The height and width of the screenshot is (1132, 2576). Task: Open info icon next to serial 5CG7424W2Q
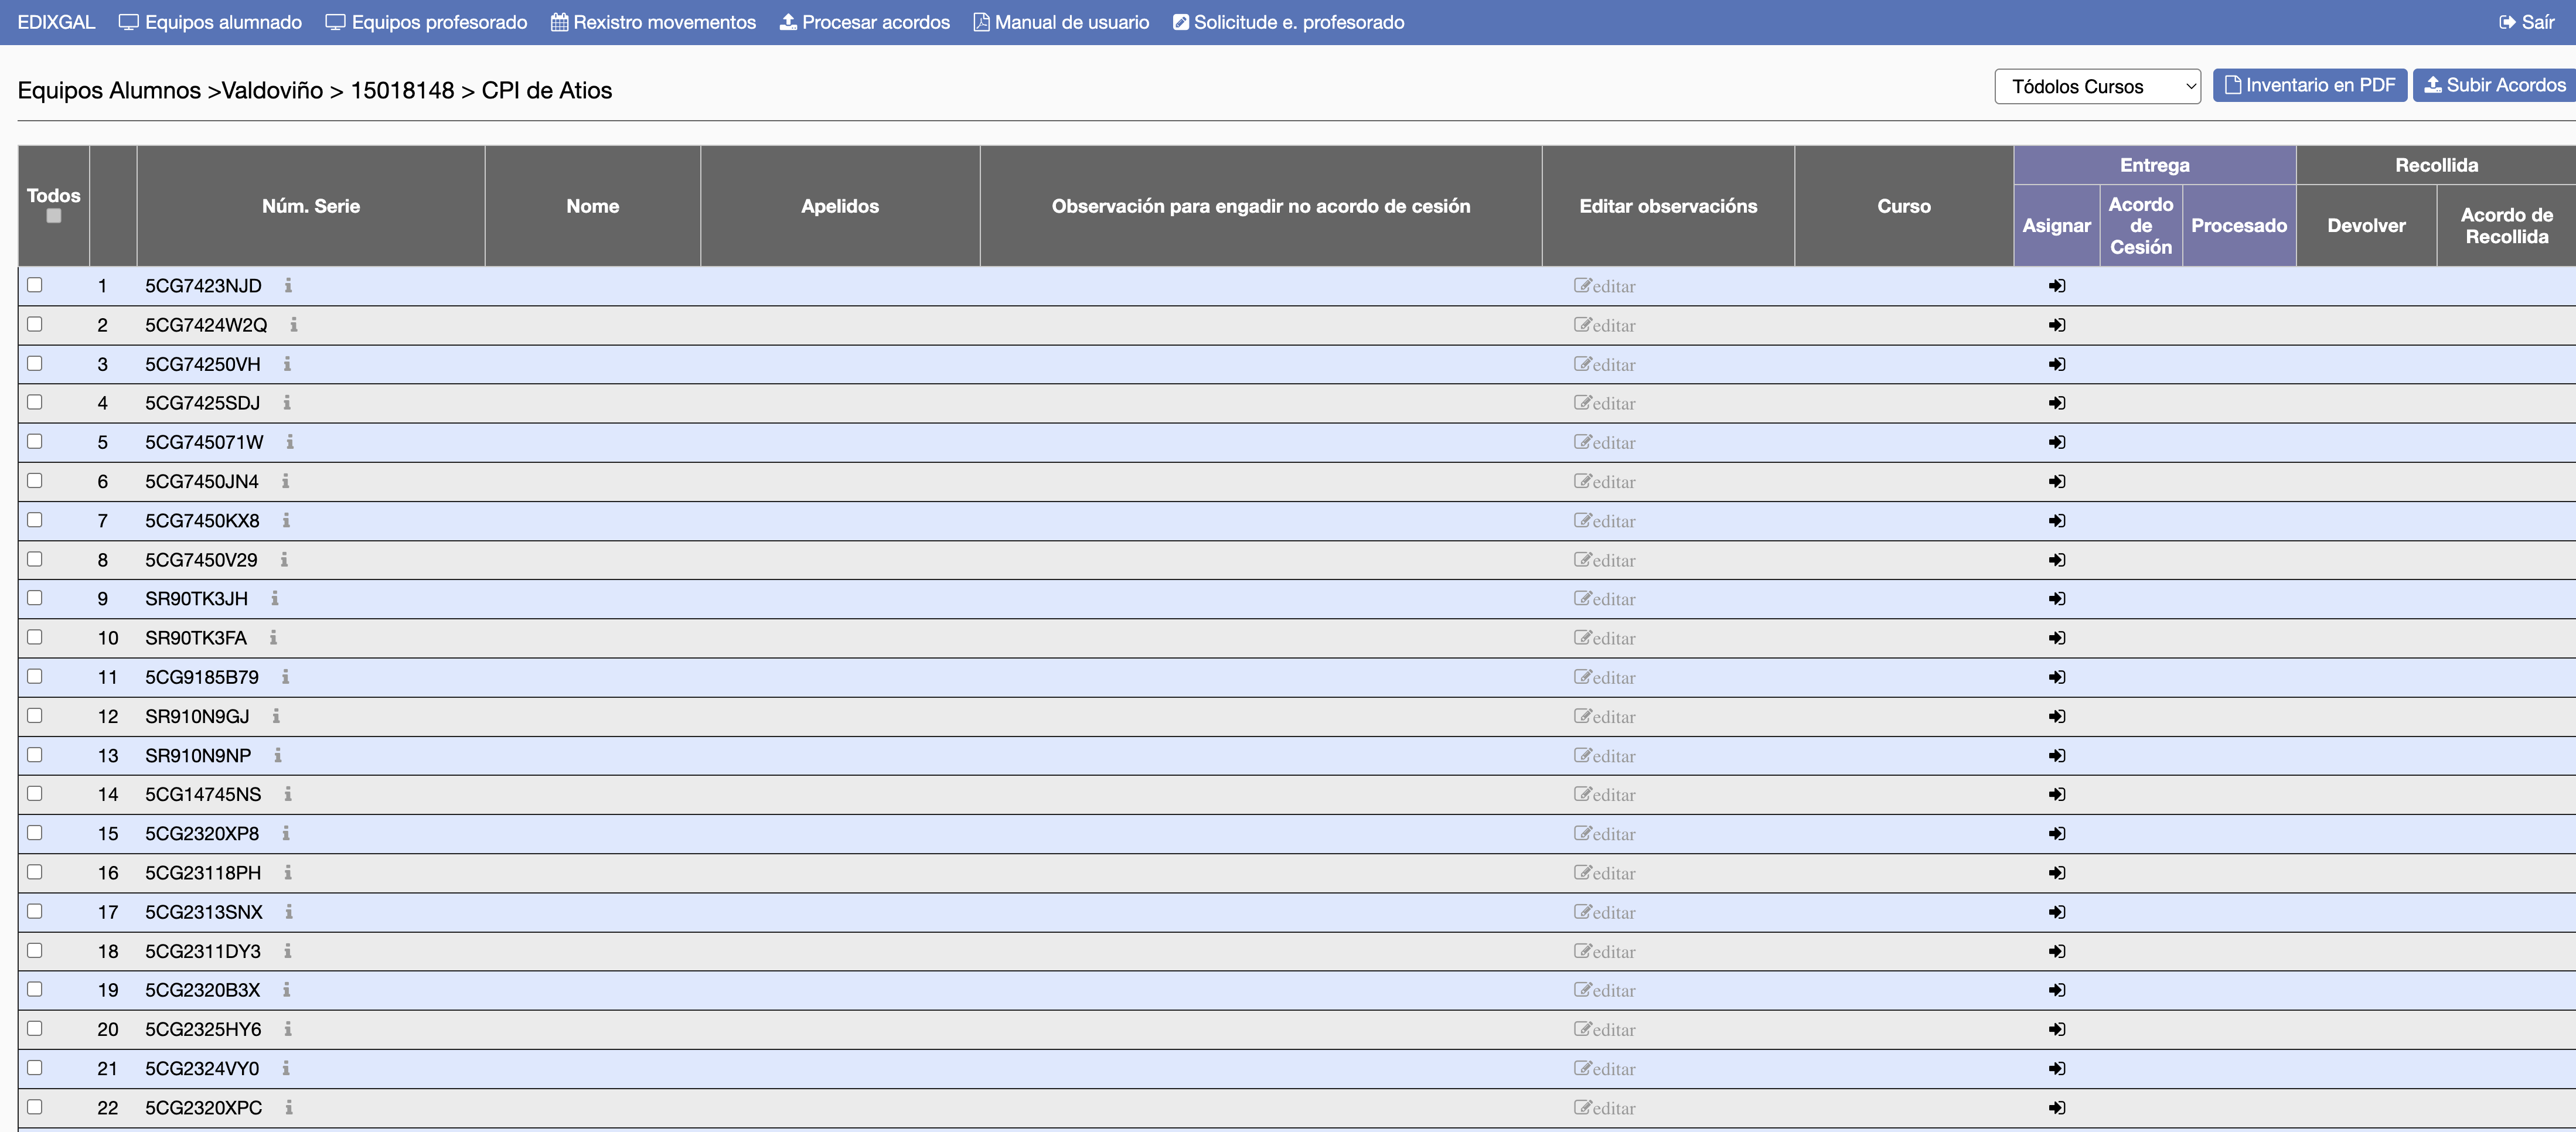(x=293, y=325)
